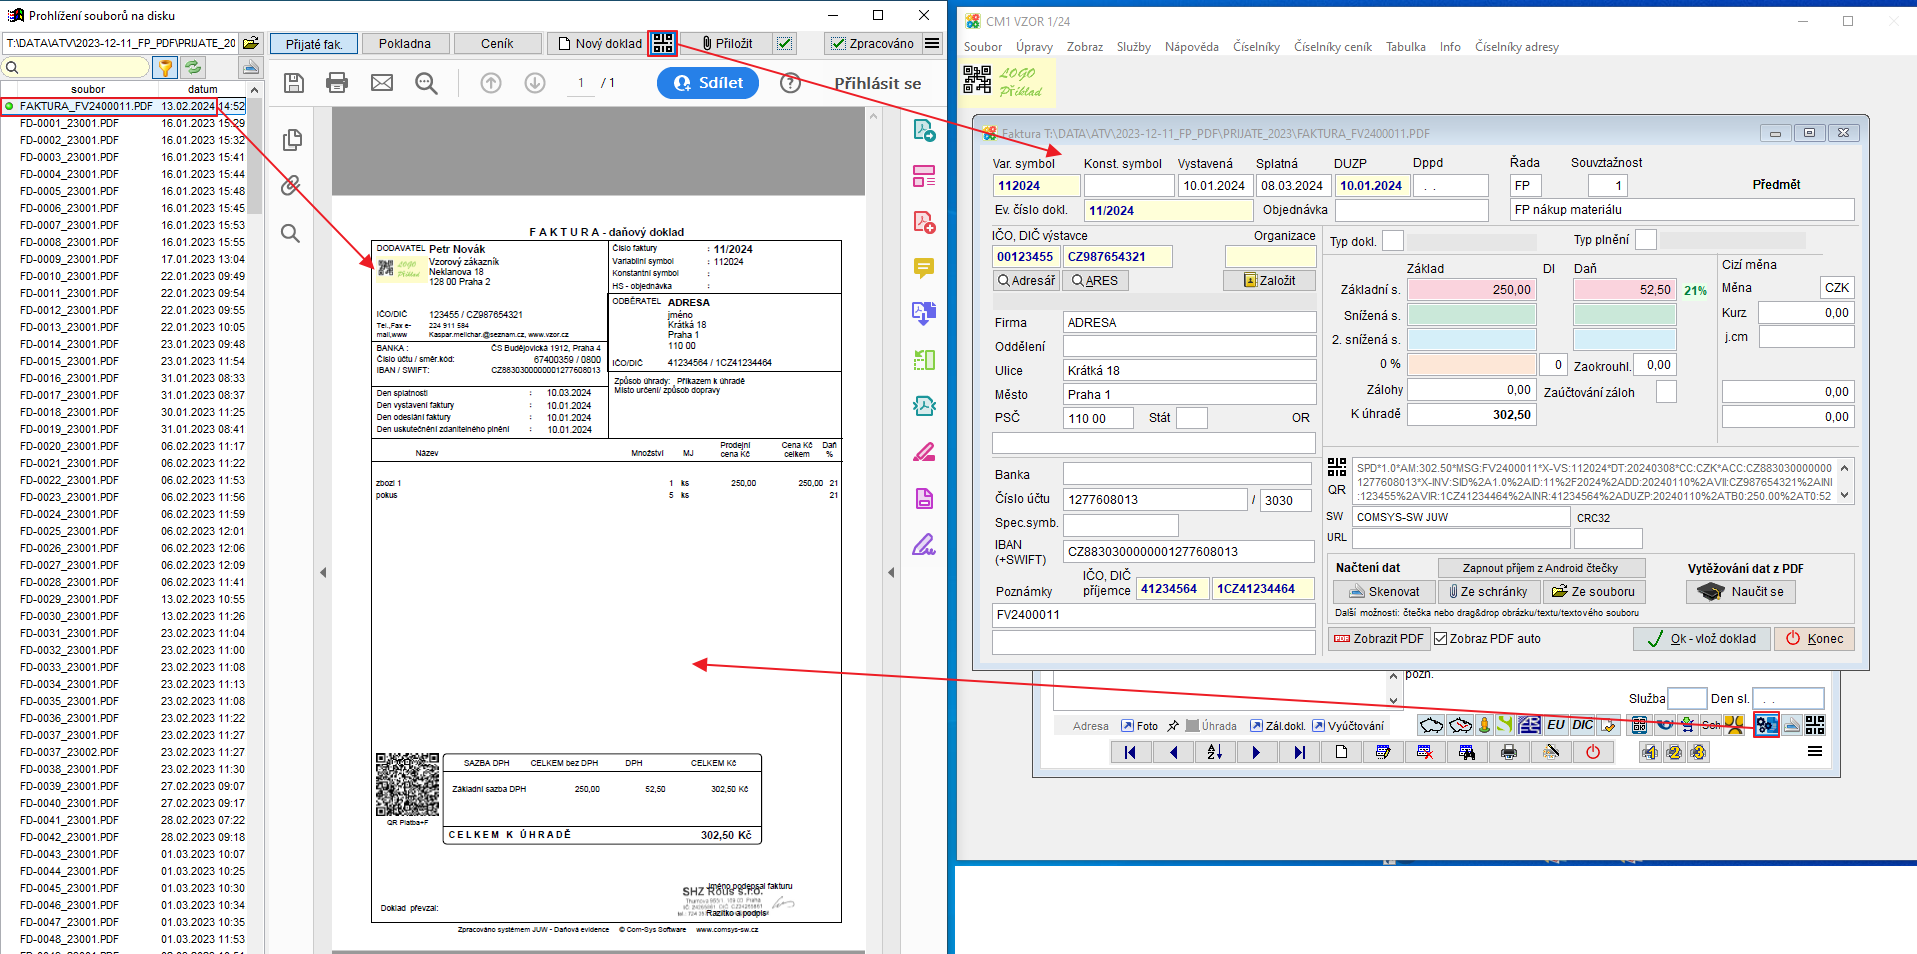Click the Nový doklad button
The height and width of the screenshot is (954, 1917).
point(599,43)
